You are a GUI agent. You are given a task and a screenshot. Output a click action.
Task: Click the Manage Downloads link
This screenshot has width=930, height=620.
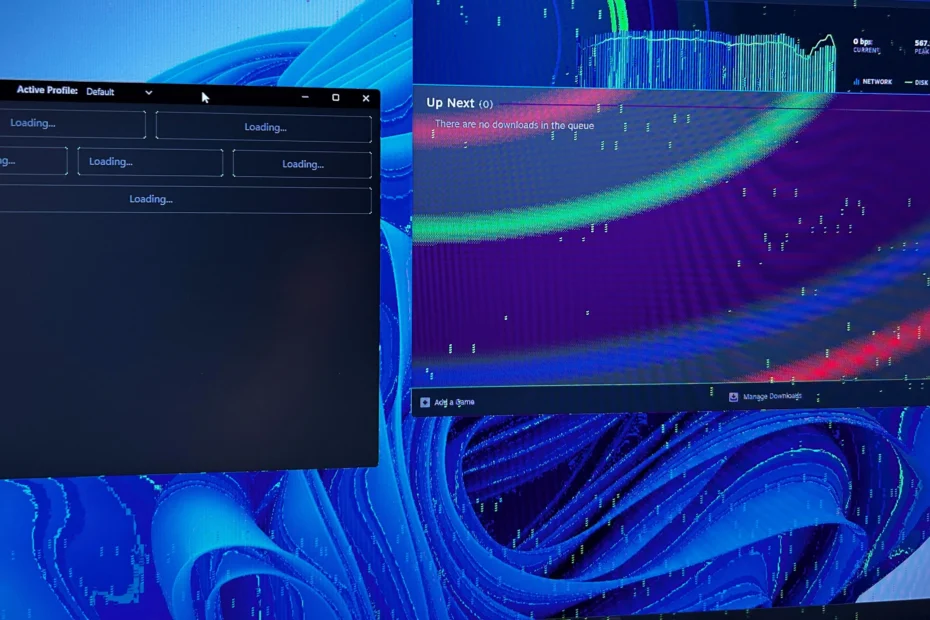[x=772, y=396]
